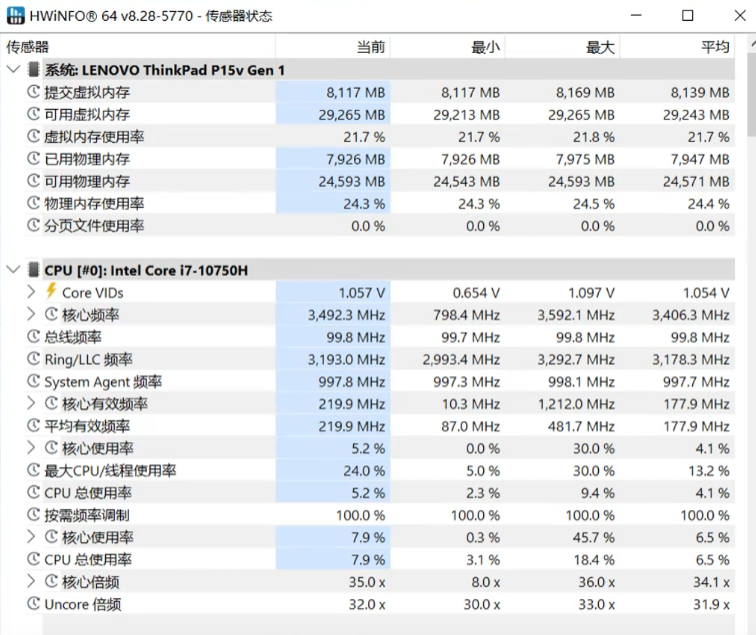Click the clock icon beside 平均有效频率

coord(33,425)
